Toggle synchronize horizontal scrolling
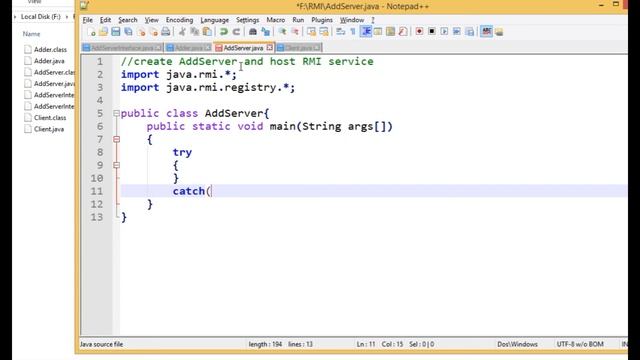640x360 pixels. click(324, 32)
